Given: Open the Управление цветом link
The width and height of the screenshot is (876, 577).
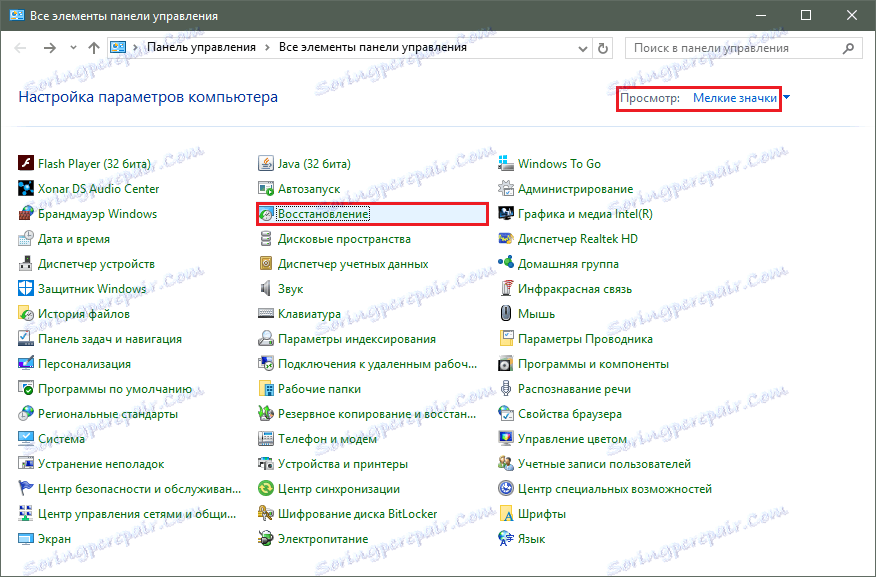Looking at the screenshot, I should pos(572,439).
